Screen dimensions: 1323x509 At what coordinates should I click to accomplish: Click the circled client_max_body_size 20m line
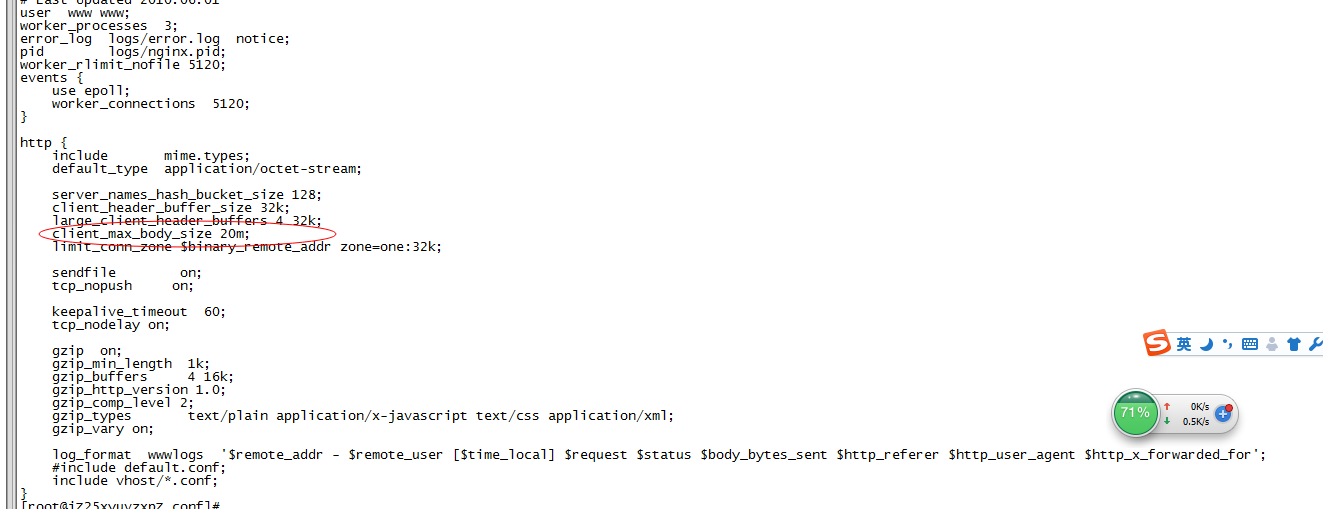(x=150, y=233)
